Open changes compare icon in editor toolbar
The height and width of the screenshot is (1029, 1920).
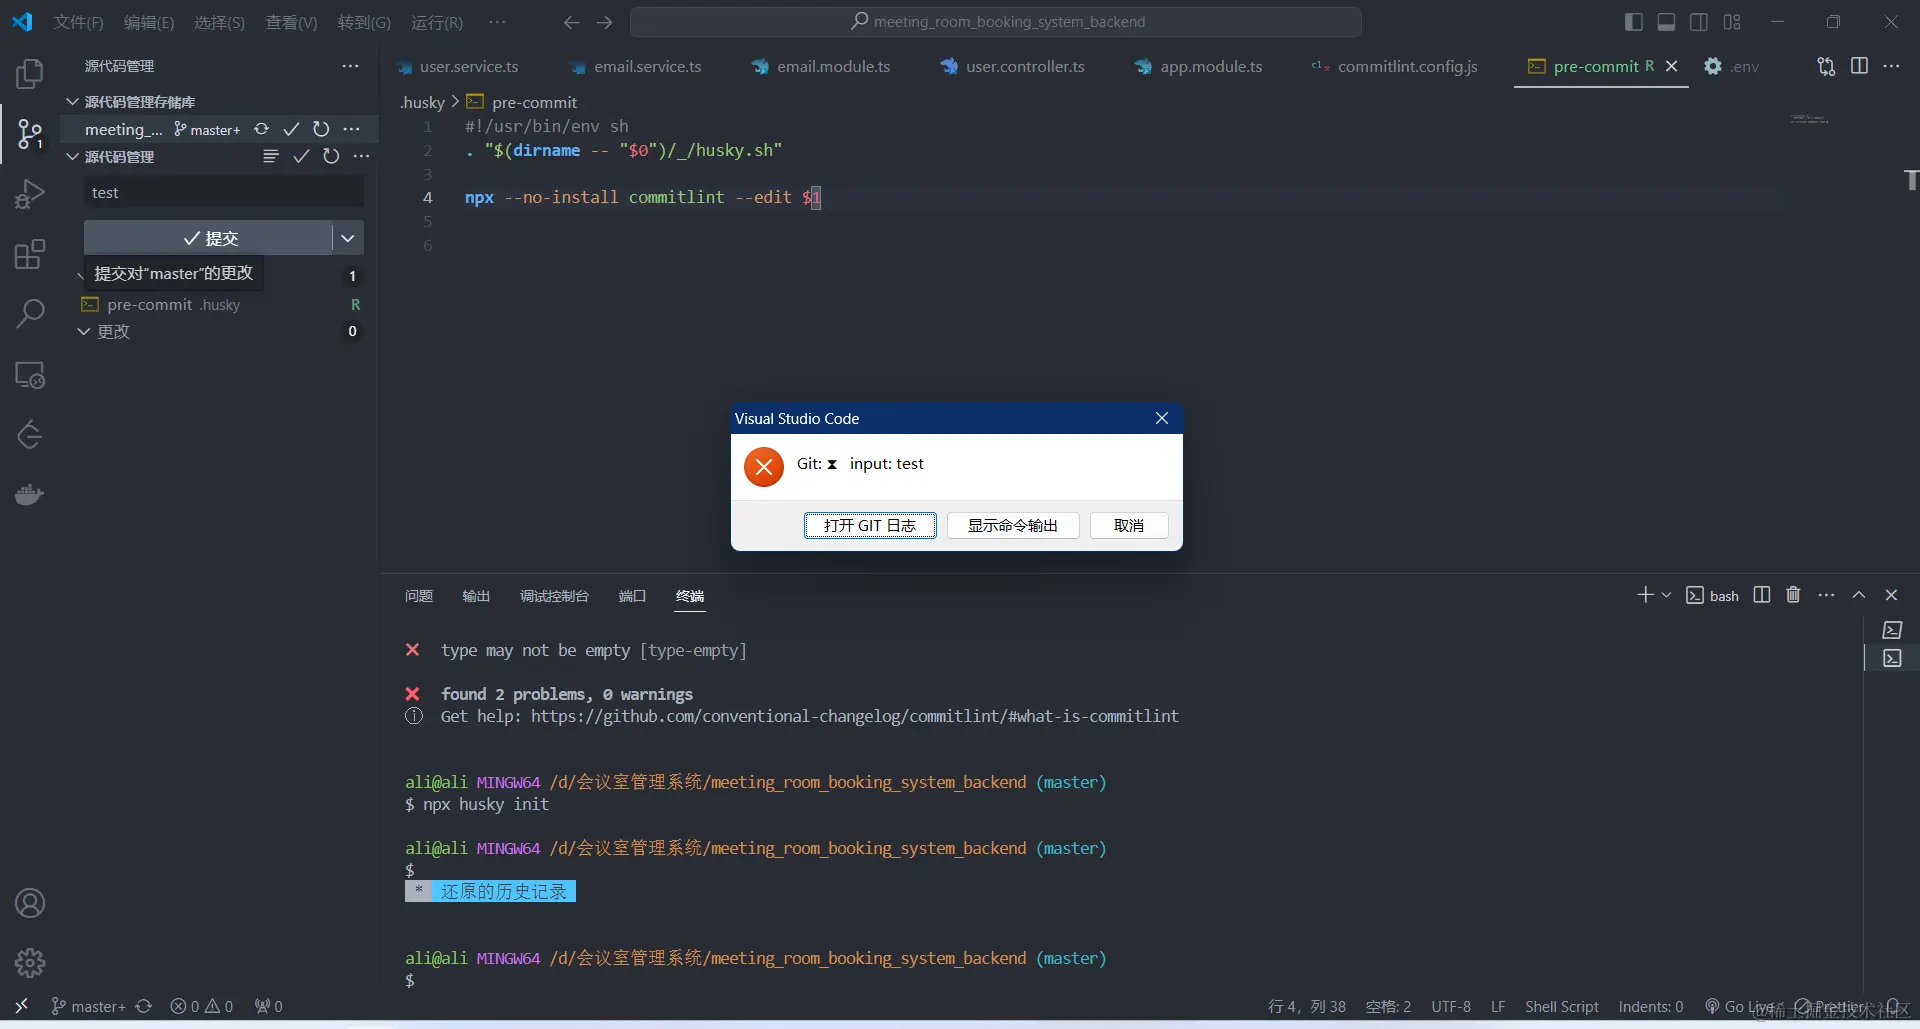point(1826,66)
